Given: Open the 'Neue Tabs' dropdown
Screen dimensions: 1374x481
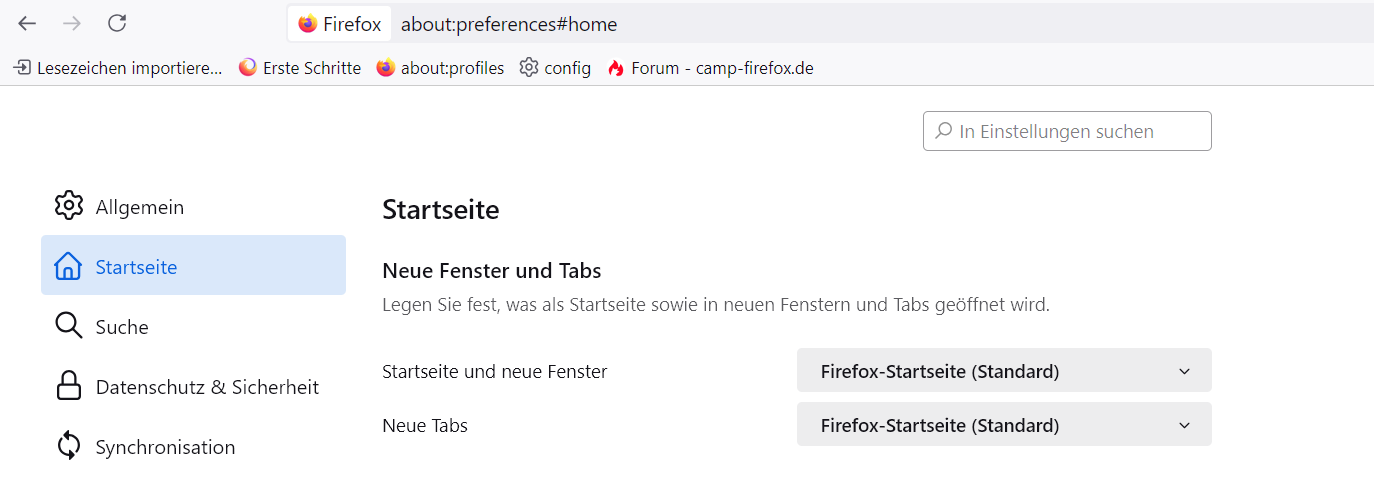Looking at the screenshot, I should point(1003,425).
